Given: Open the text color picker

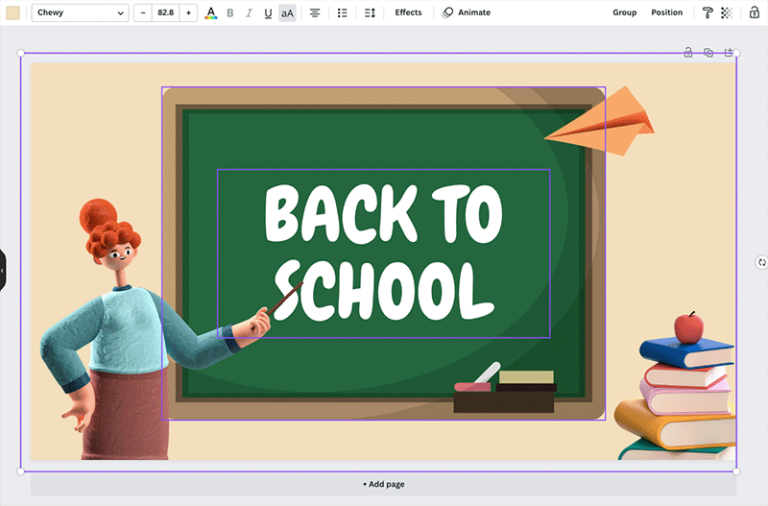Looking at the screenshot, I should (x=211, y=13).
